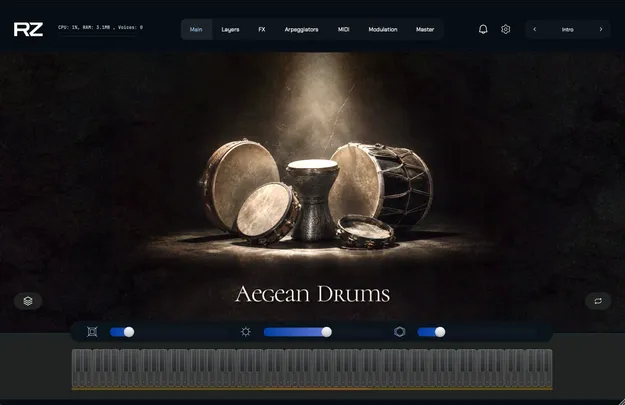Open the notifications bell
This screenshot has width=625, height=405.
click(x=483, y=29)
